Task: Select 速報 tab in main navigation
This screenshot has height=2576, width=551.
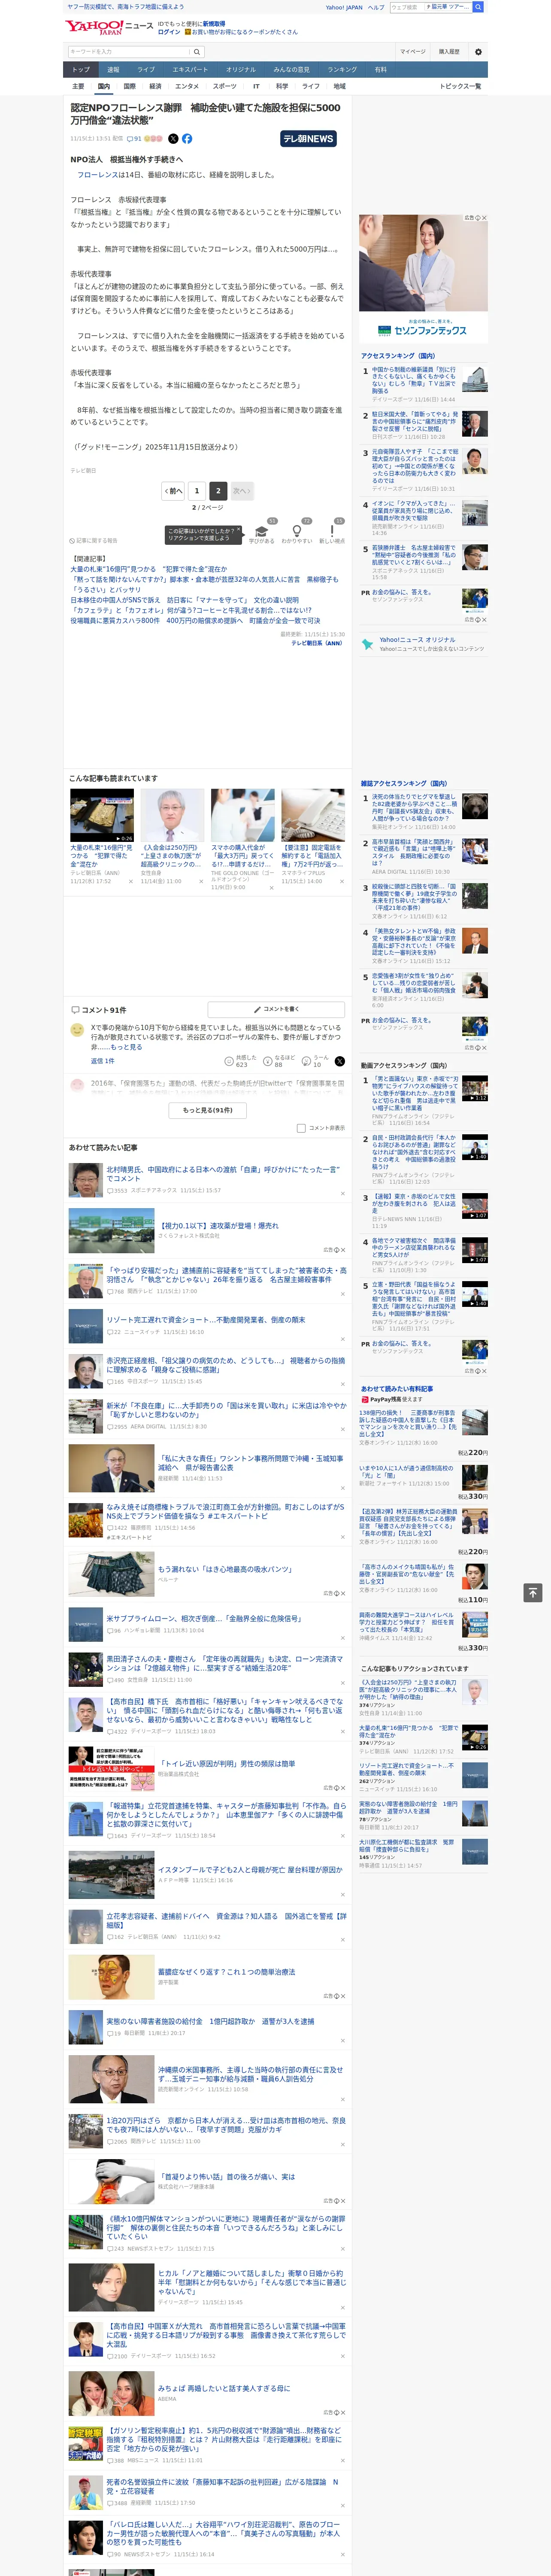Action: coord(113,69)
